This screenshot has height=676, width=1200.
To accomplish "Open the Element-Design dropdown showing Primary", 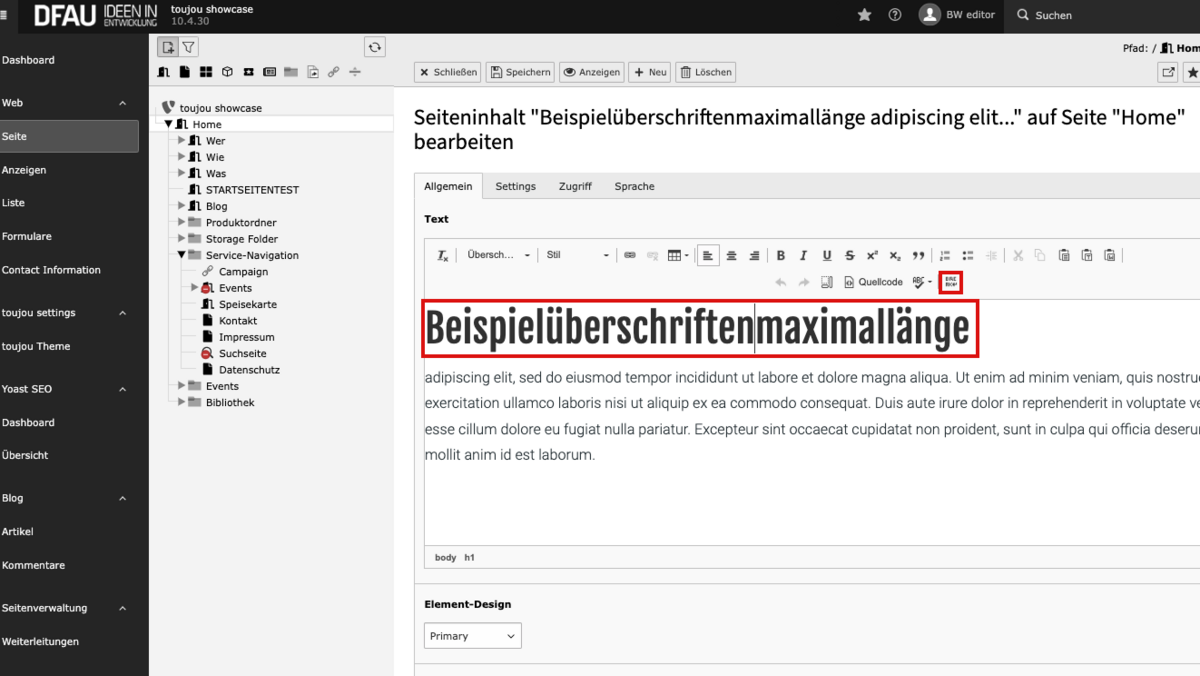I will (472, 635).
